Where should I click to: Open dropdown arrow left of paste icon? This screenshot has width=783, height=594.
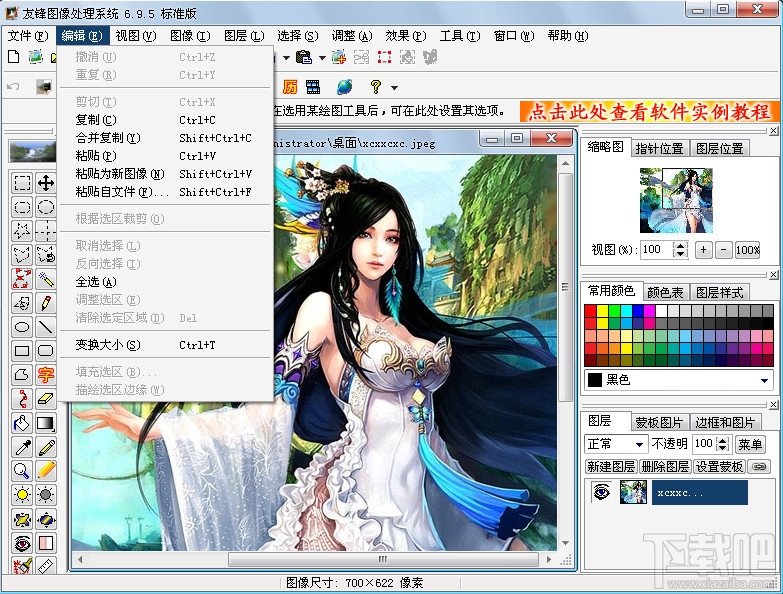(x=287, y=58)
